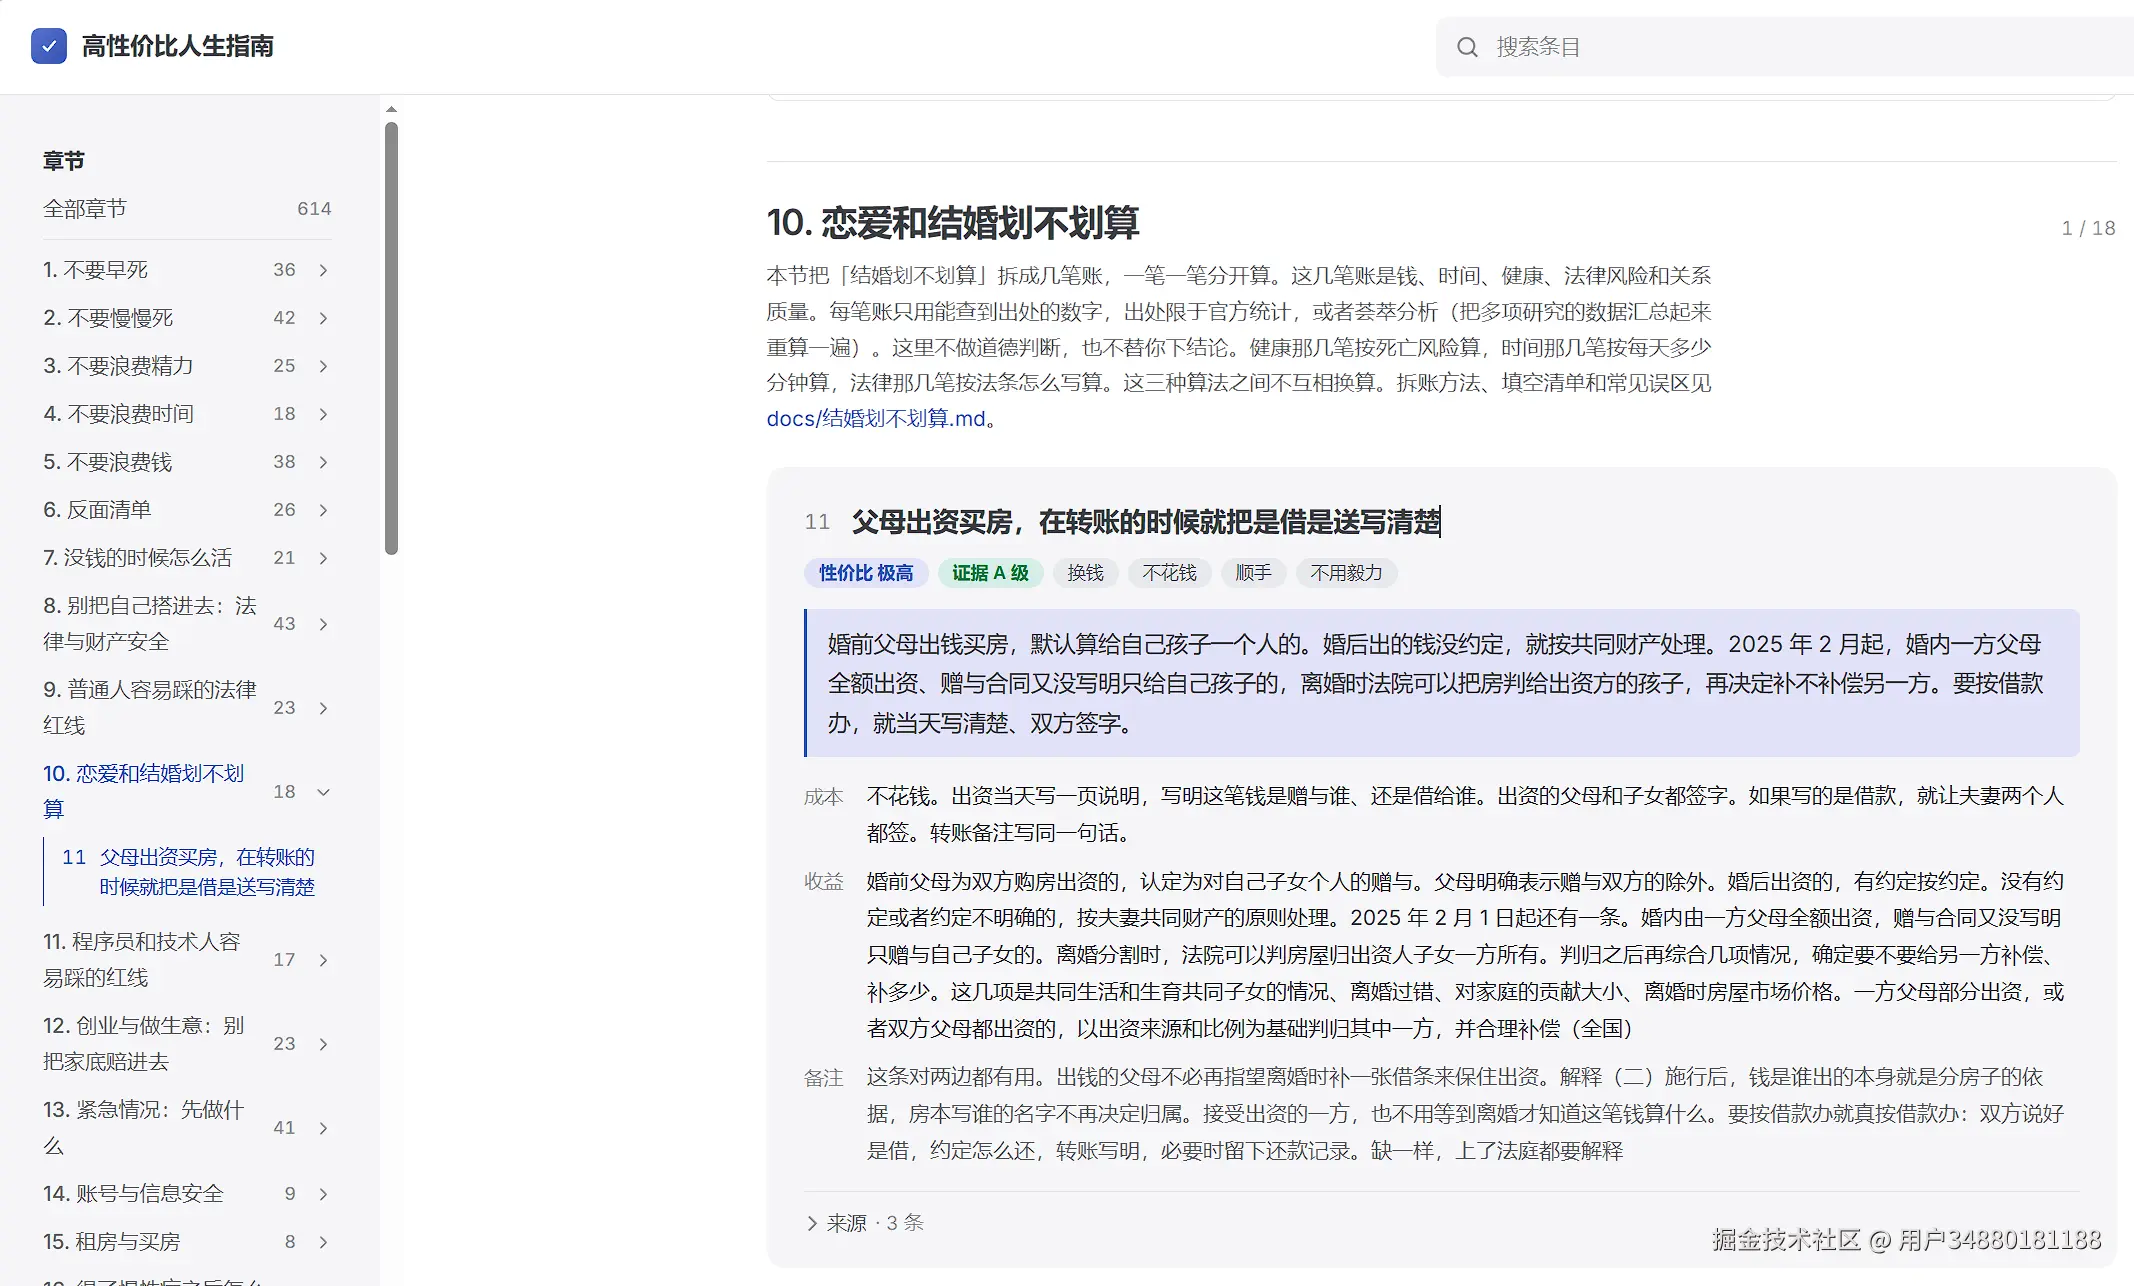Expand chevron for 6. 反面清单
This screenshot has height=1286, width=2134.
point(323,510)
